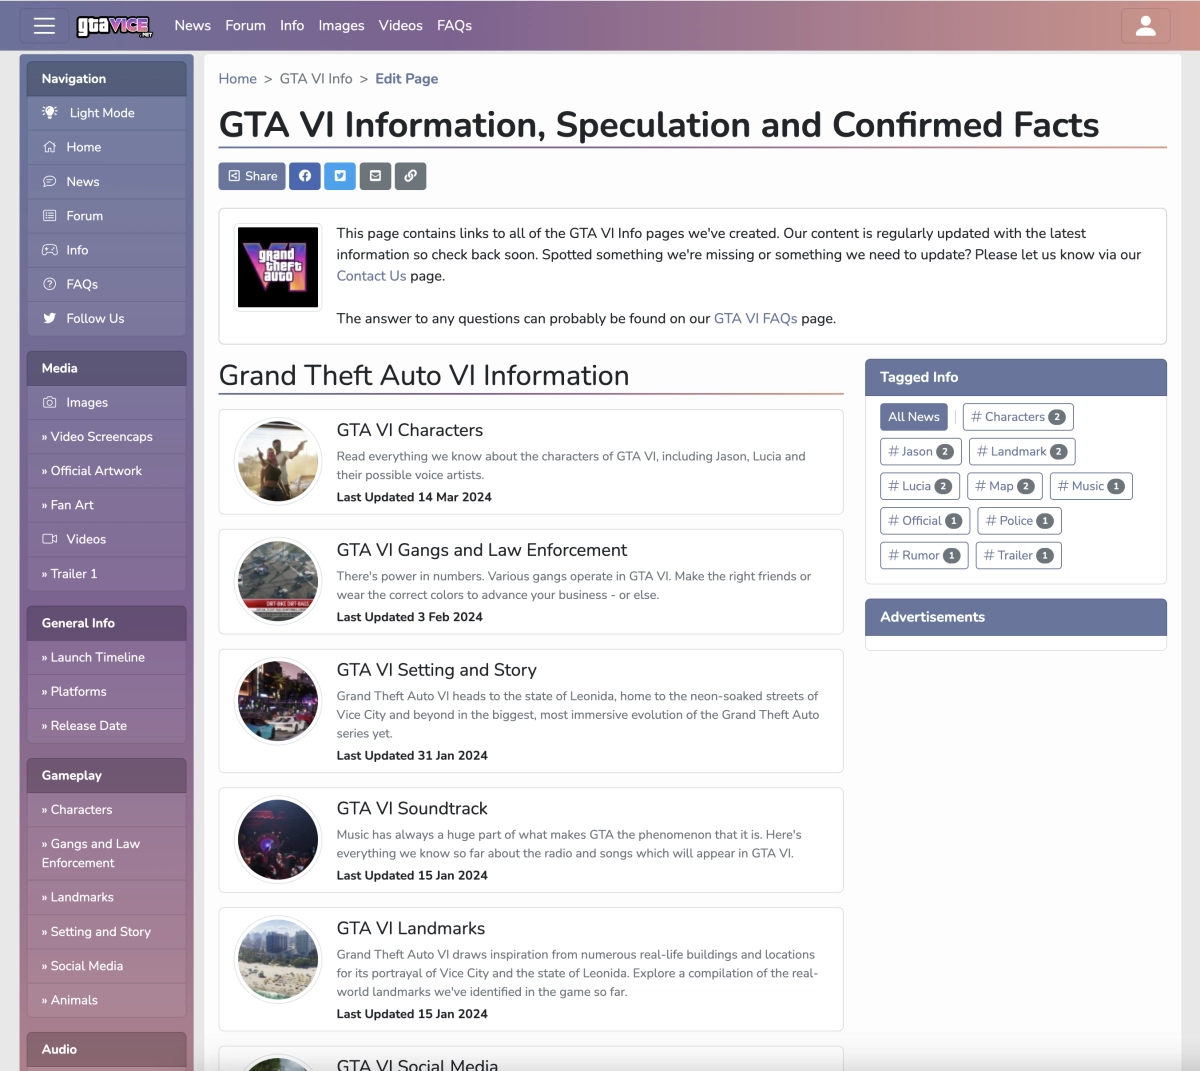Open Launch Timeline sidebar link
This screenshot has width=1200, height=1071.
(106, 657)
